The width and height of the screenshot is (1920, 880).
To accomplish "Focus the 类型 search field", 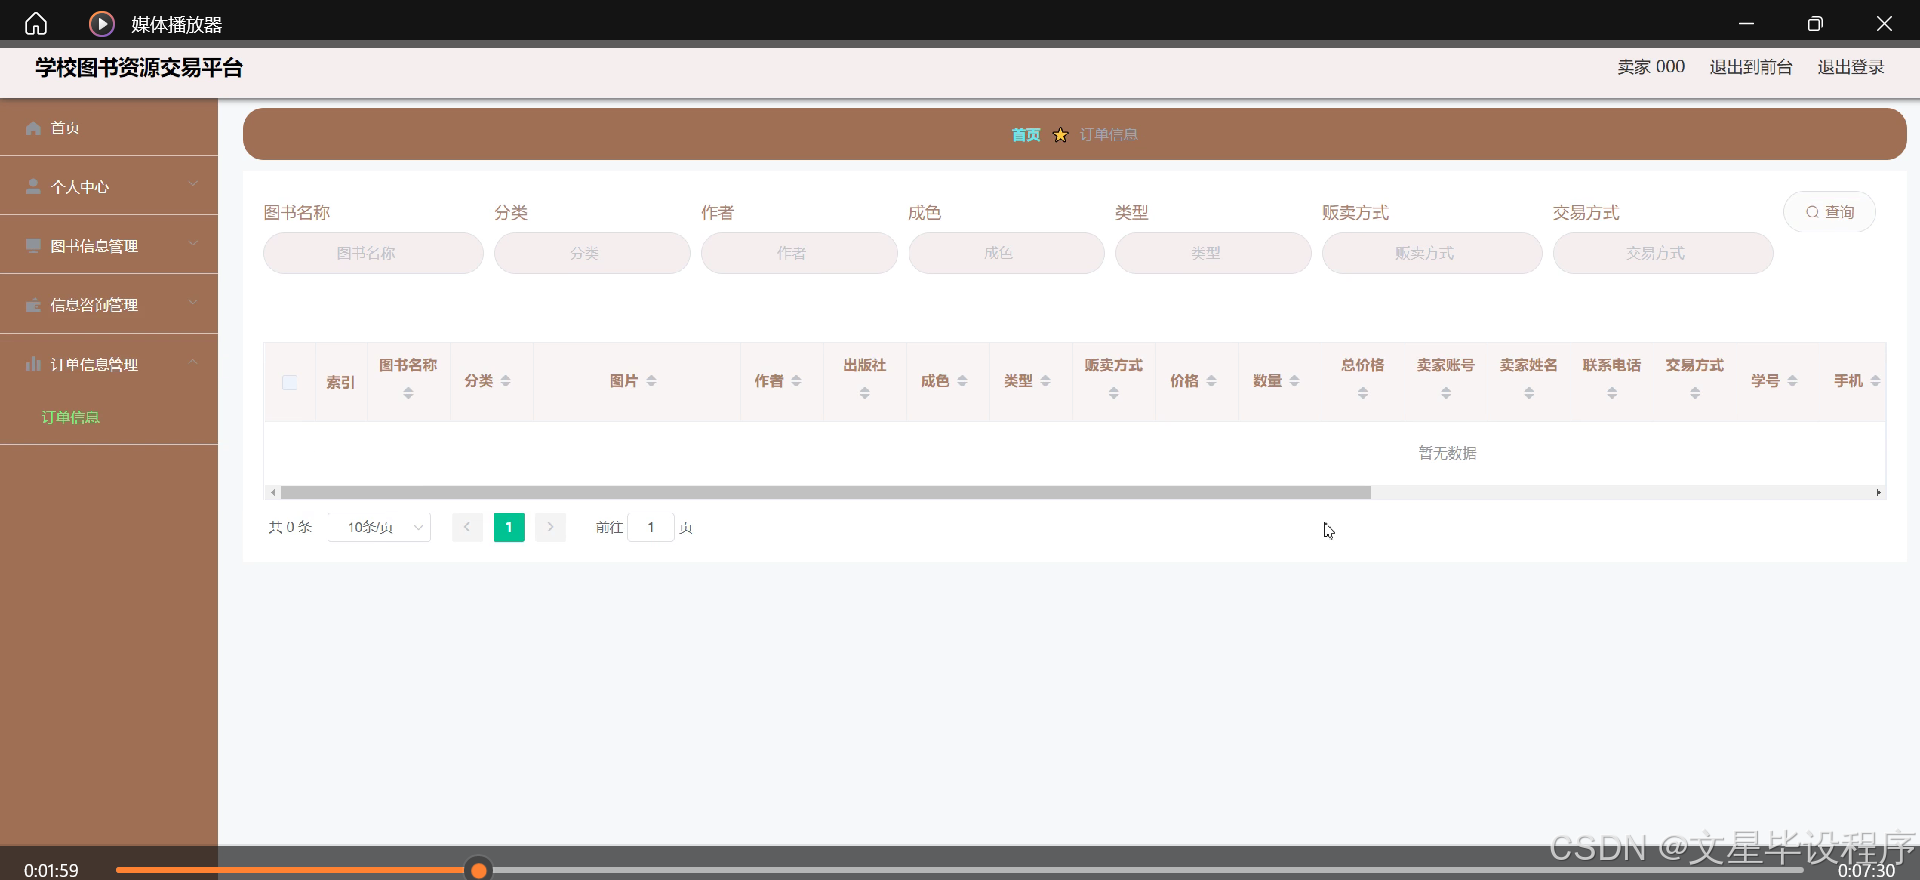I will click(1213, 253).
